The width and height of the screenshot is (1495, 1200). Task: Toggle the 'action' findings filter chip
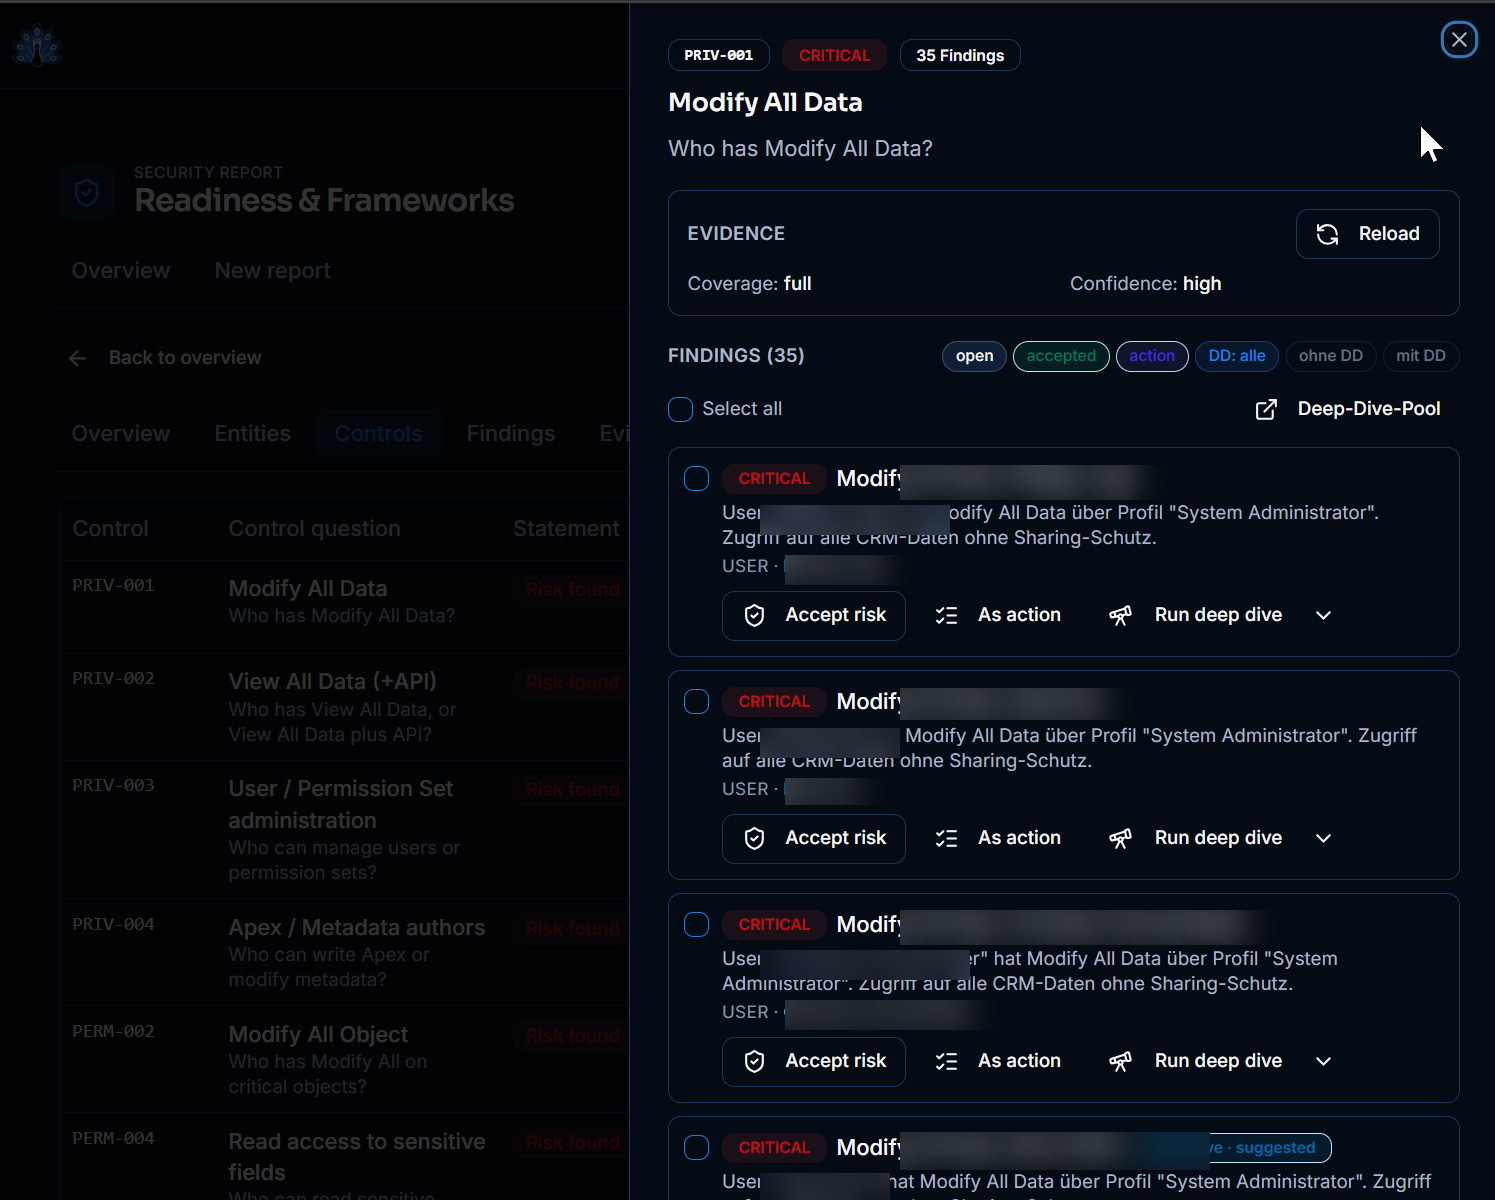[1152, 356]
